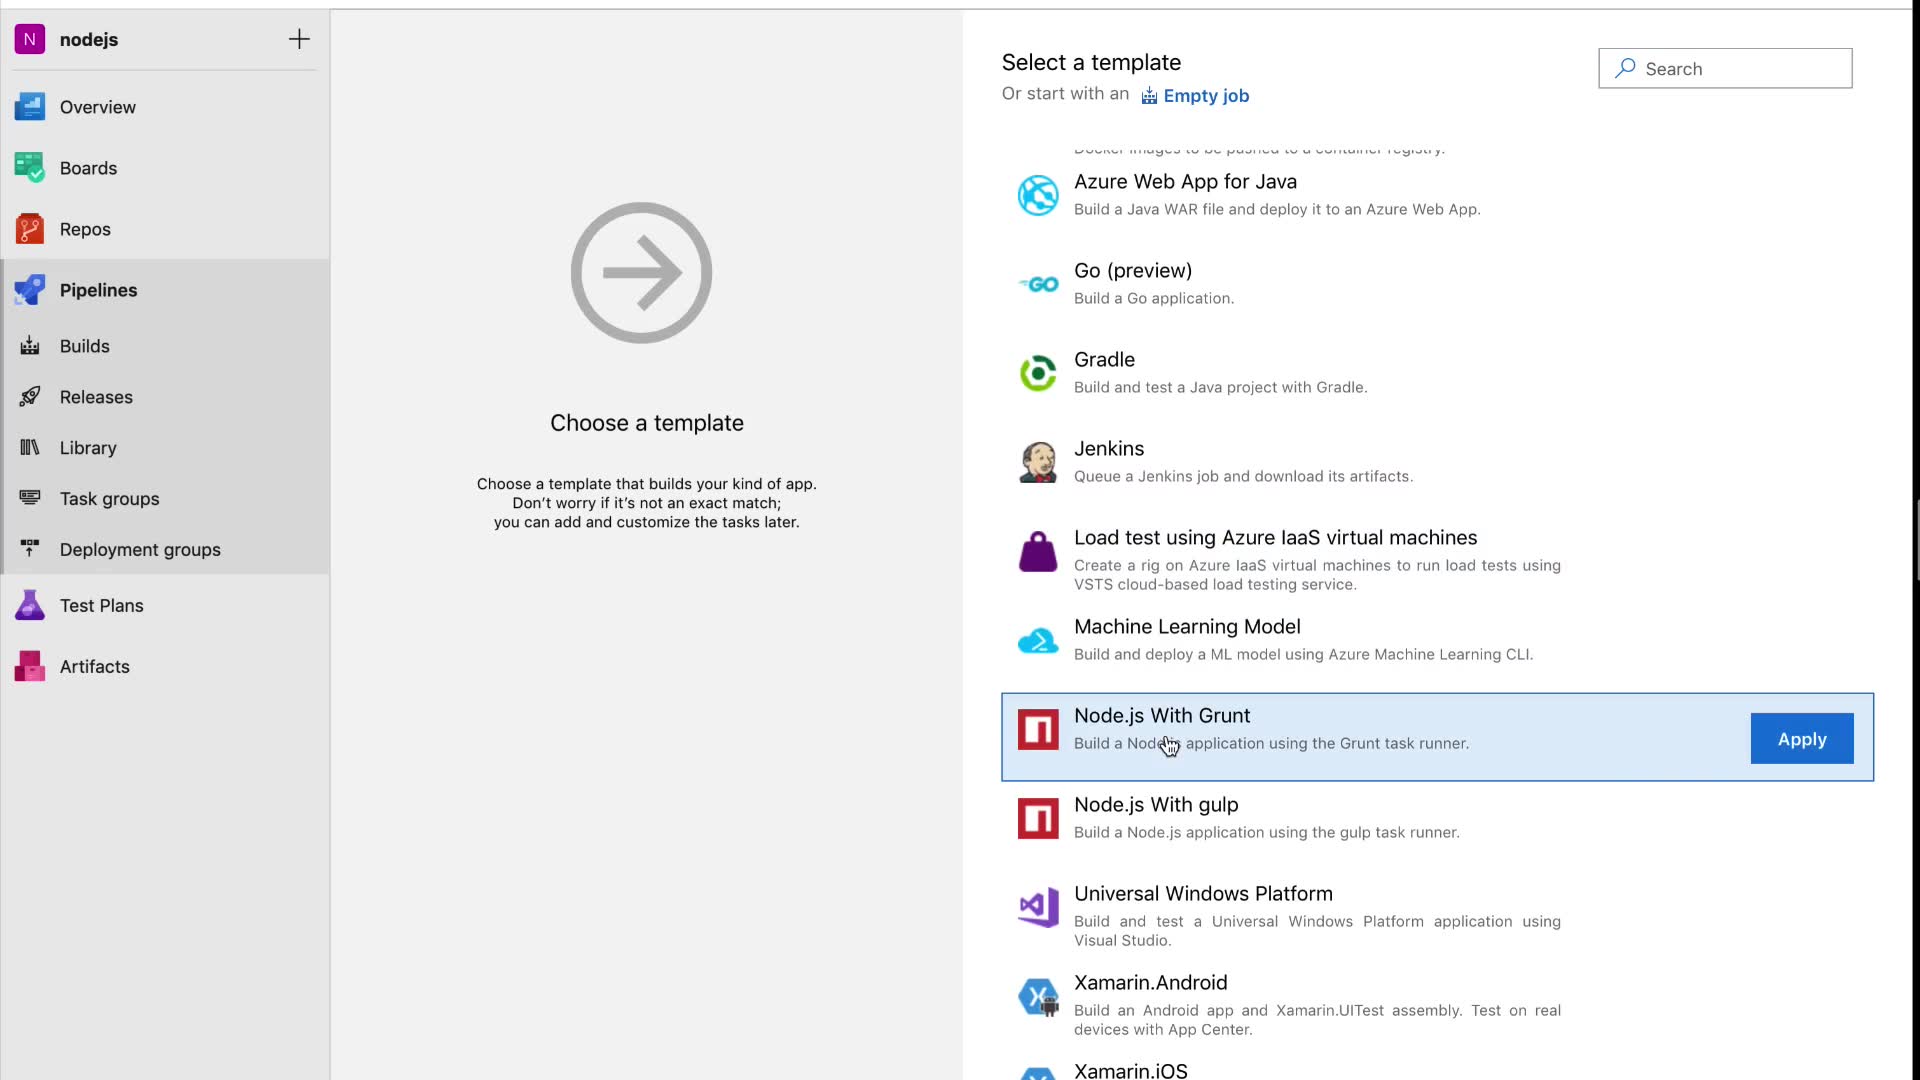Select Deployment groups in the sidebar

140,550
